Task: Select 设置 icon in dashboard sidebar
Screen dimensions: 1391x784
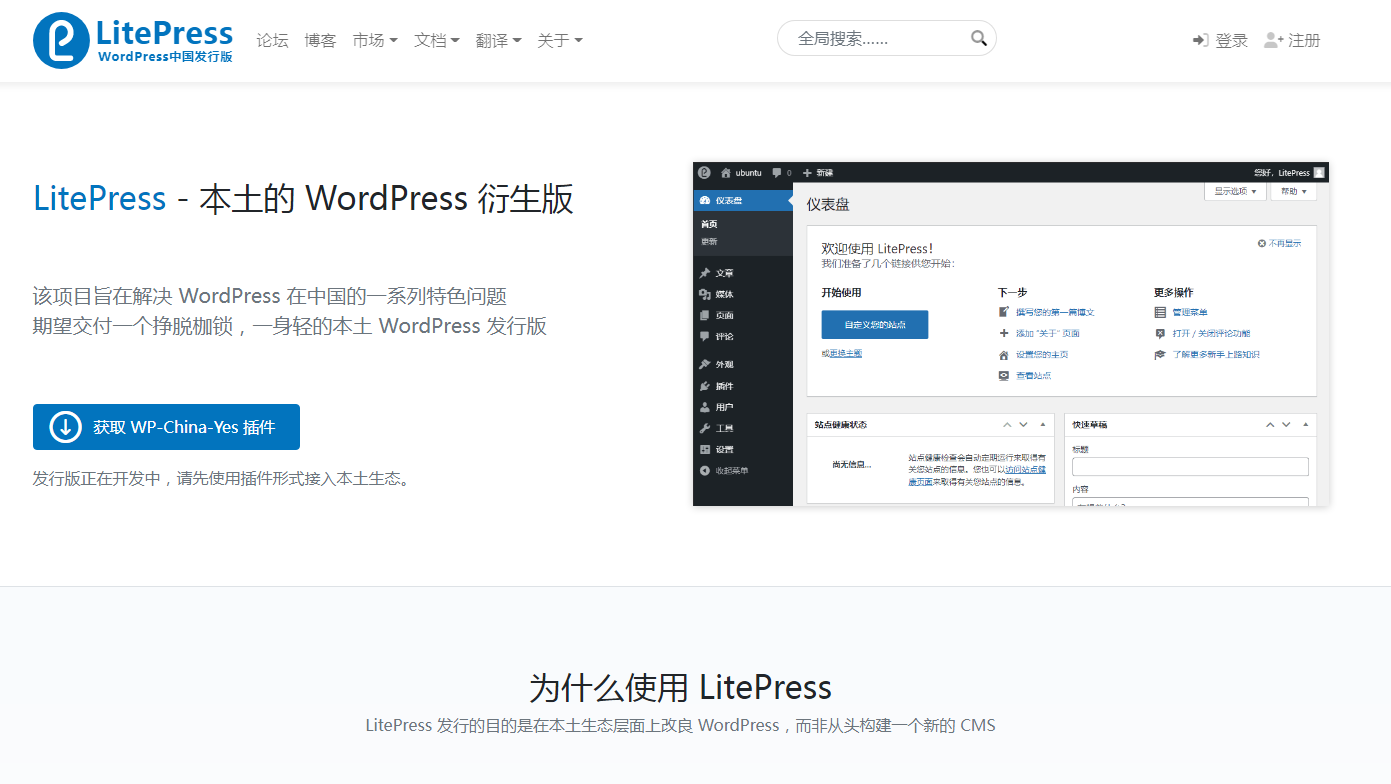Action: [704, 449]
